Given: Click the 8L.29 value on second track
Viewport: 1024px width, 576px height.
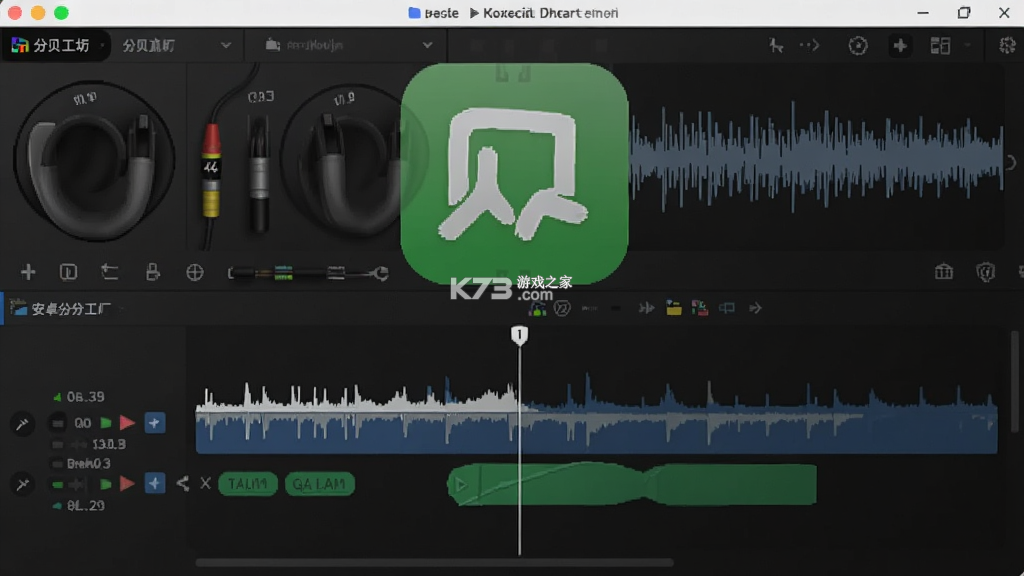Looking at the screenshot, I should click(x=86, y=505).
